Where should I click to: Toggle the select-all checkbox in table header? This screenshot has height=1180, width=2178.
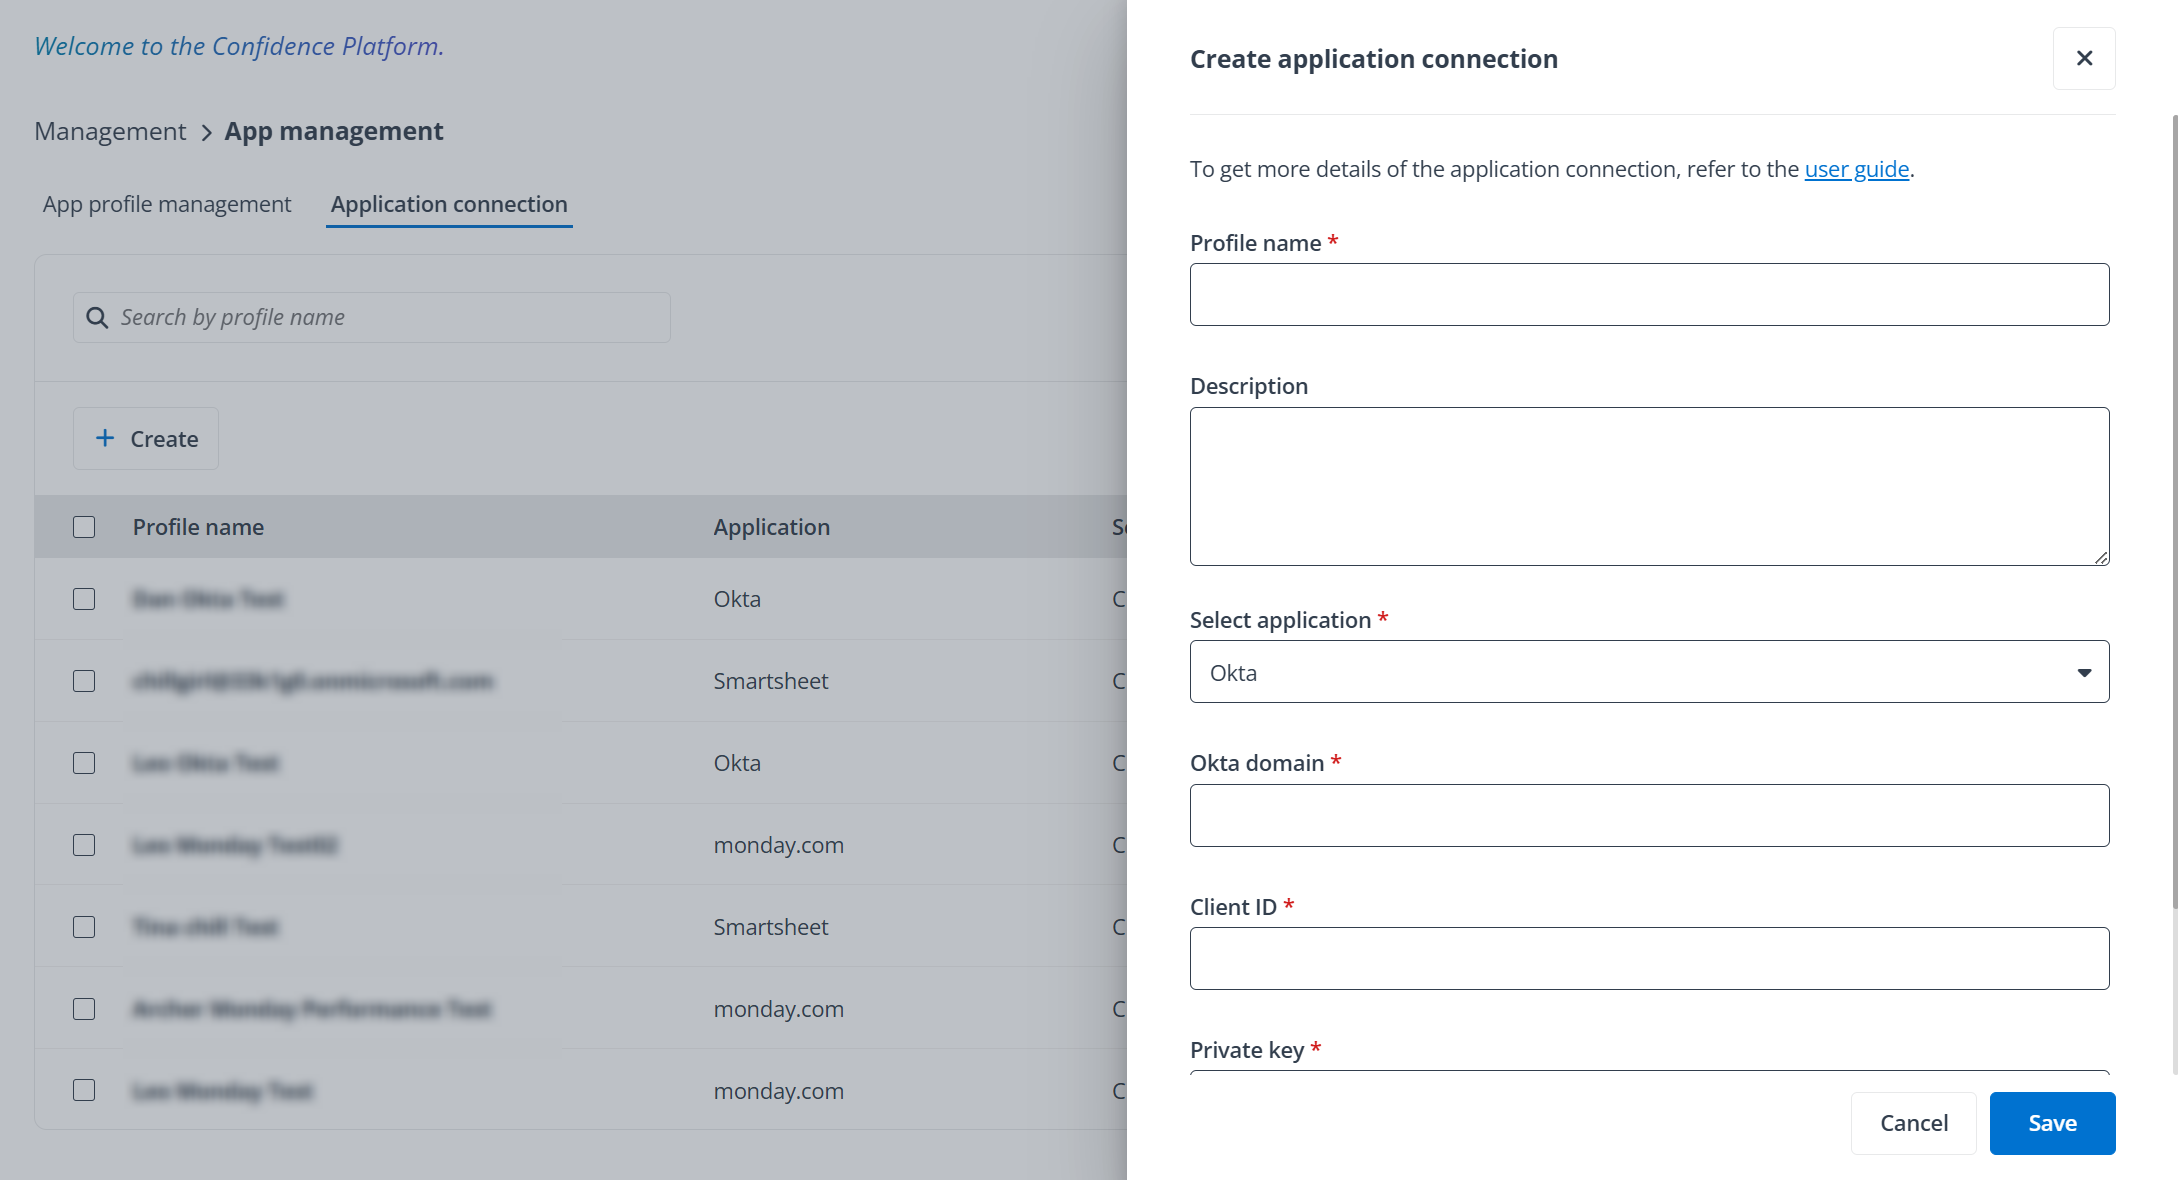[83, 526]
